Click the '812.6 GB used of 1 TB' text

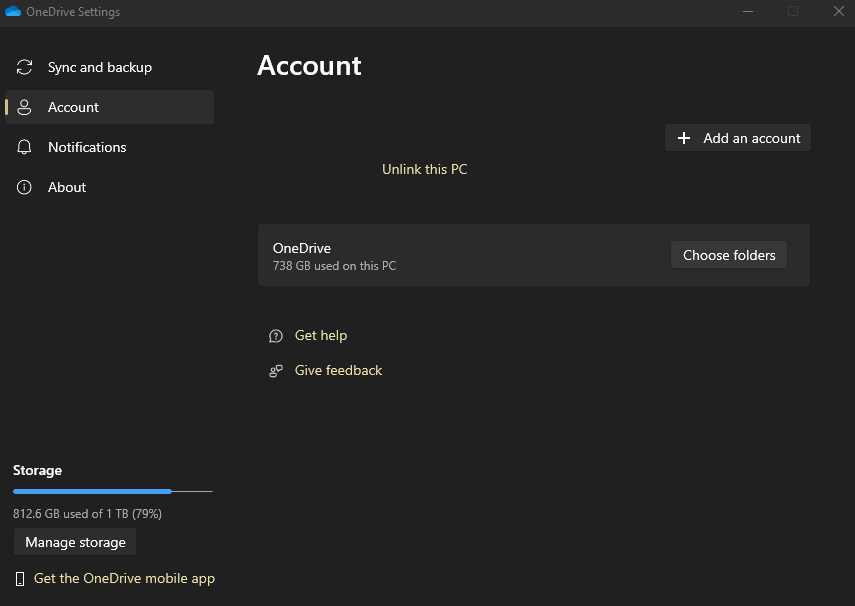(x=87, y=513)
